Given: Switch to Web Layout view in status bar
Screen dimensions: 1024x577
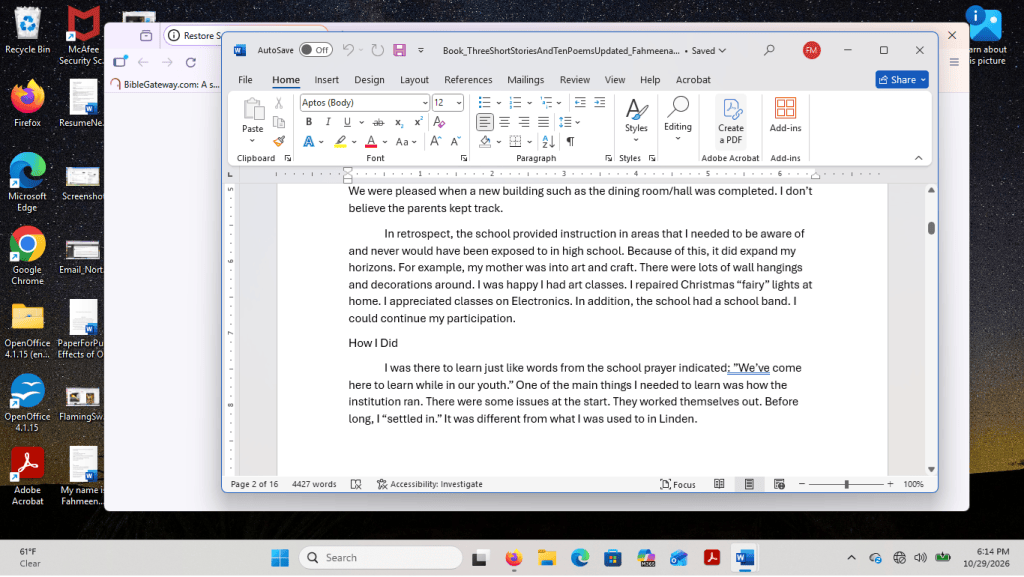Looking at the screenshot, I should [x=779, y=484].
